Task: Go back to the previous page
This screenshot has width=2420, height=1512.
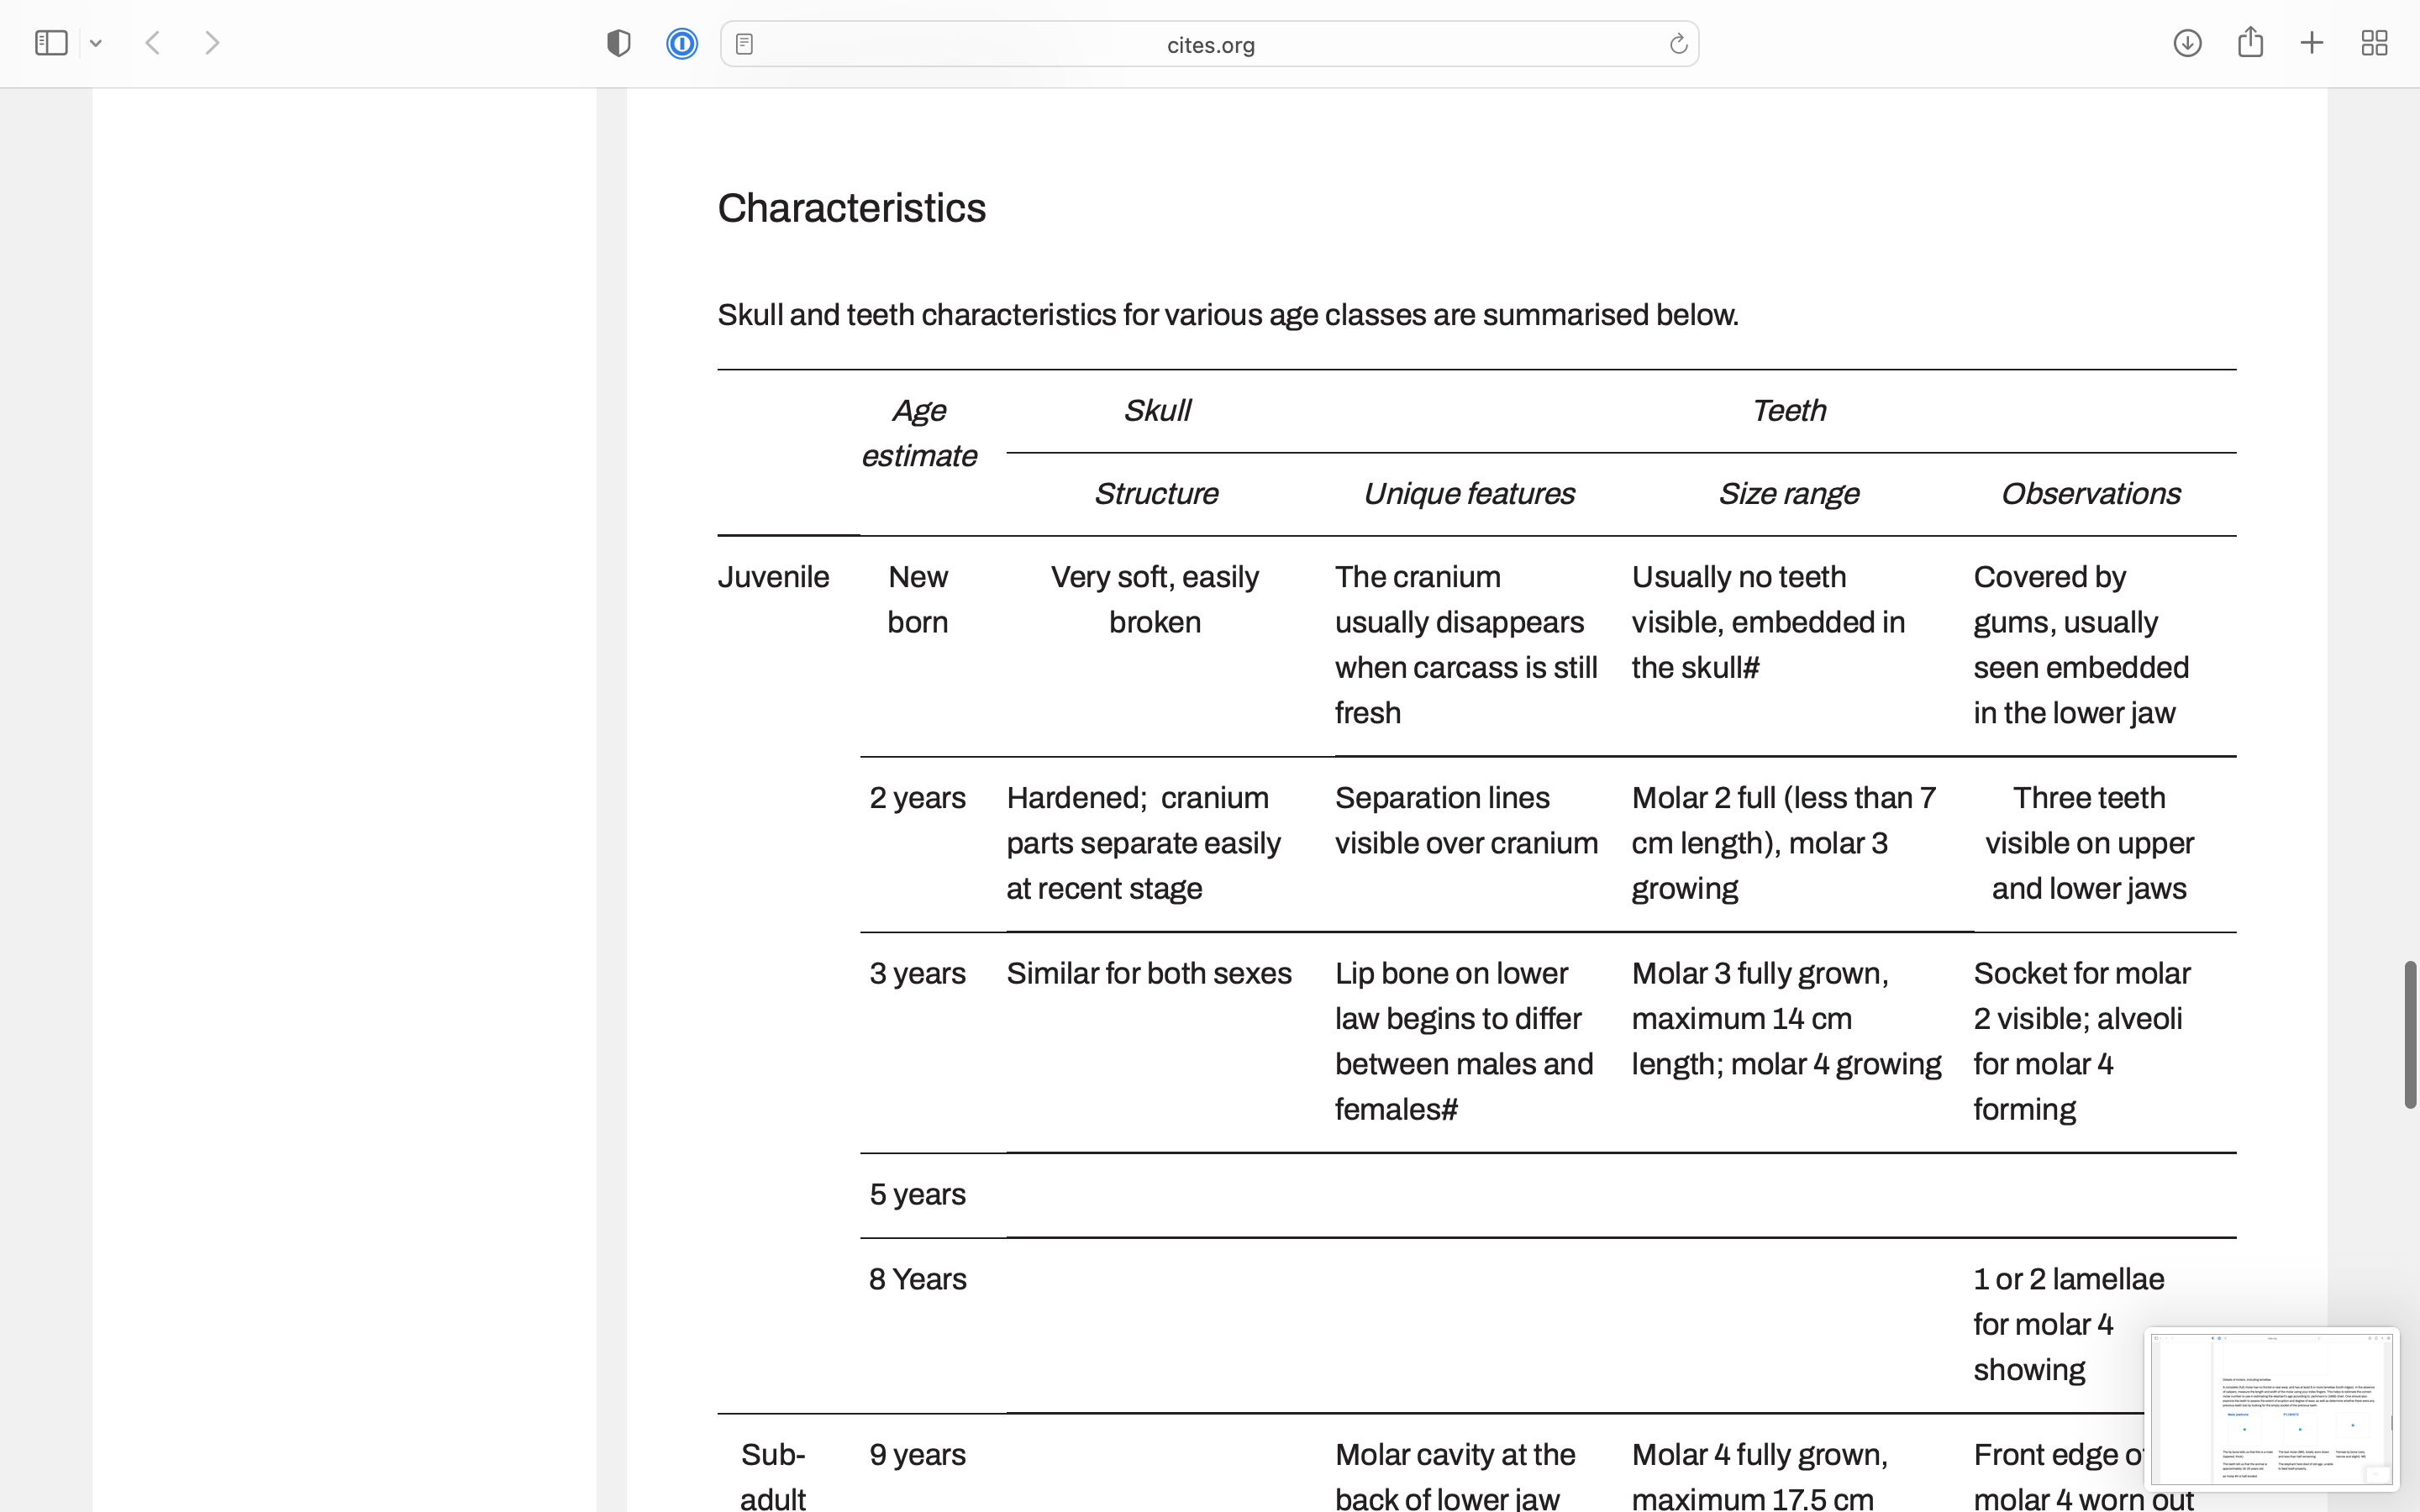Action: click(153, 43)
